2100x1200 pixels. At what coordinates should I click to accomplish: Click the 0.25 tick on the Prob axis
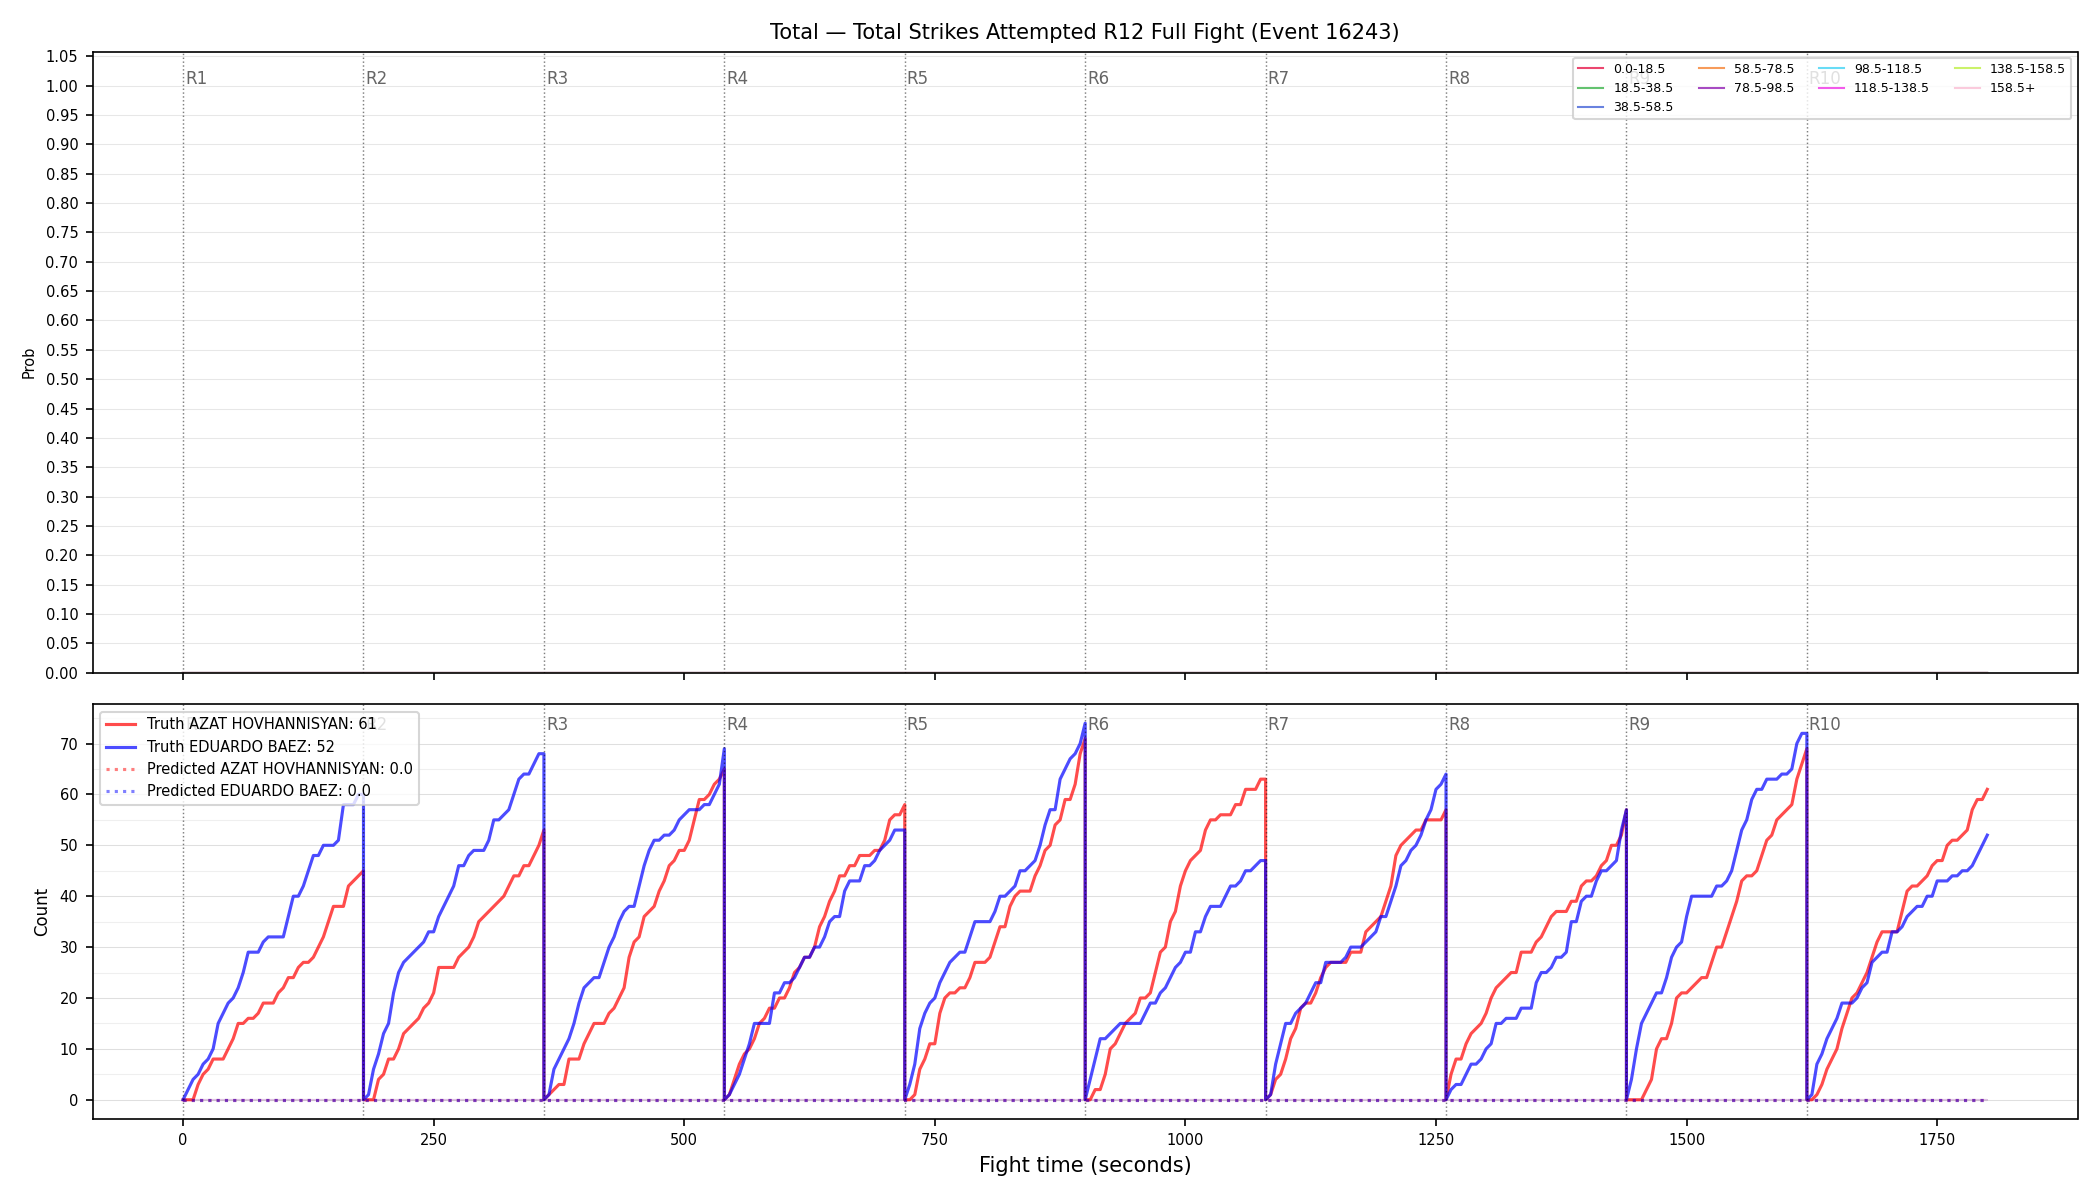62,527
